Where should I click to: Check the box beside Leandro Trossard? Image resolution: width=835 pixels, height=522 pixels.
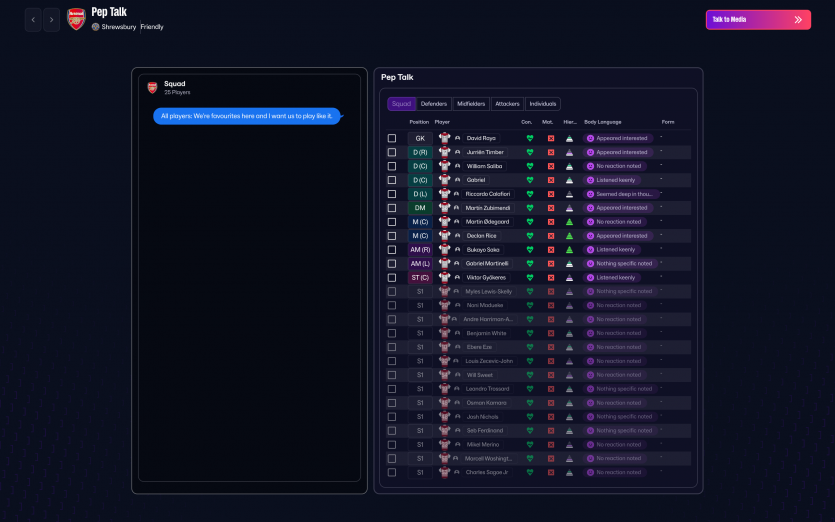pyautogui.click(x=392, y=389)
